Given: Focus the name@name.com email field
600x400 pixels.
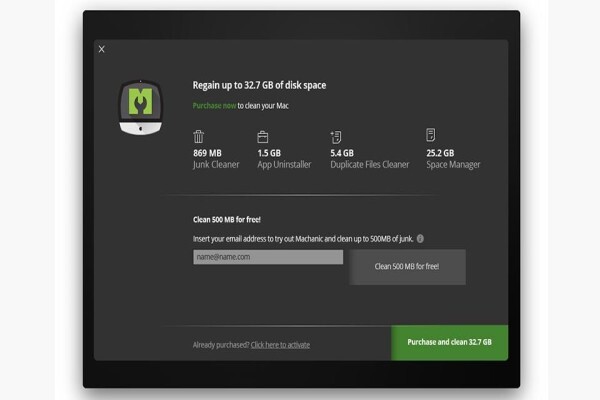Looking at the screenshot, I should [268, 257].
